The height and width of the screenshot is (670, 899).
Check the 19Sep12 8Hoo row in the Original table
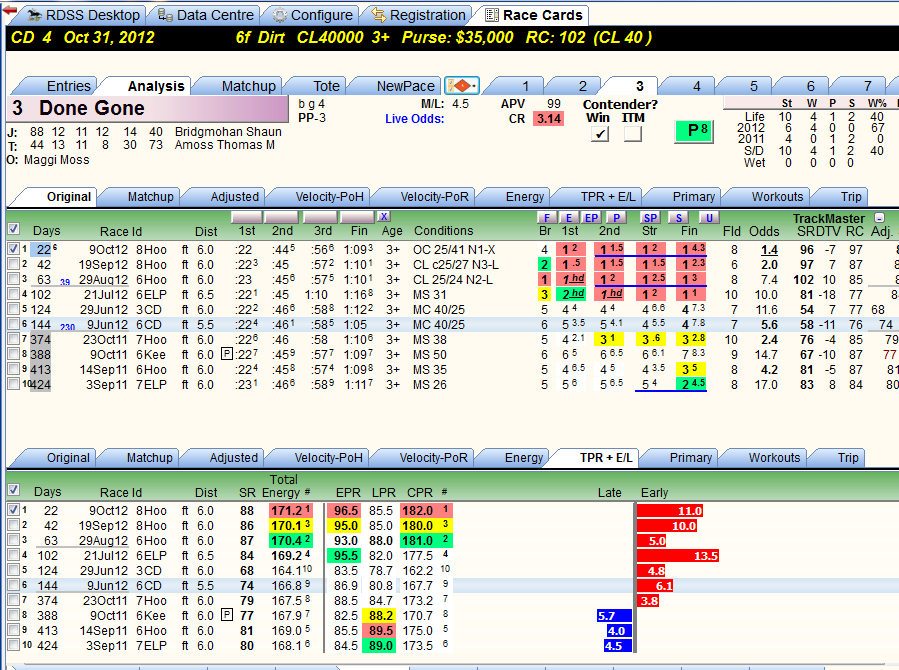coord(14,265)
